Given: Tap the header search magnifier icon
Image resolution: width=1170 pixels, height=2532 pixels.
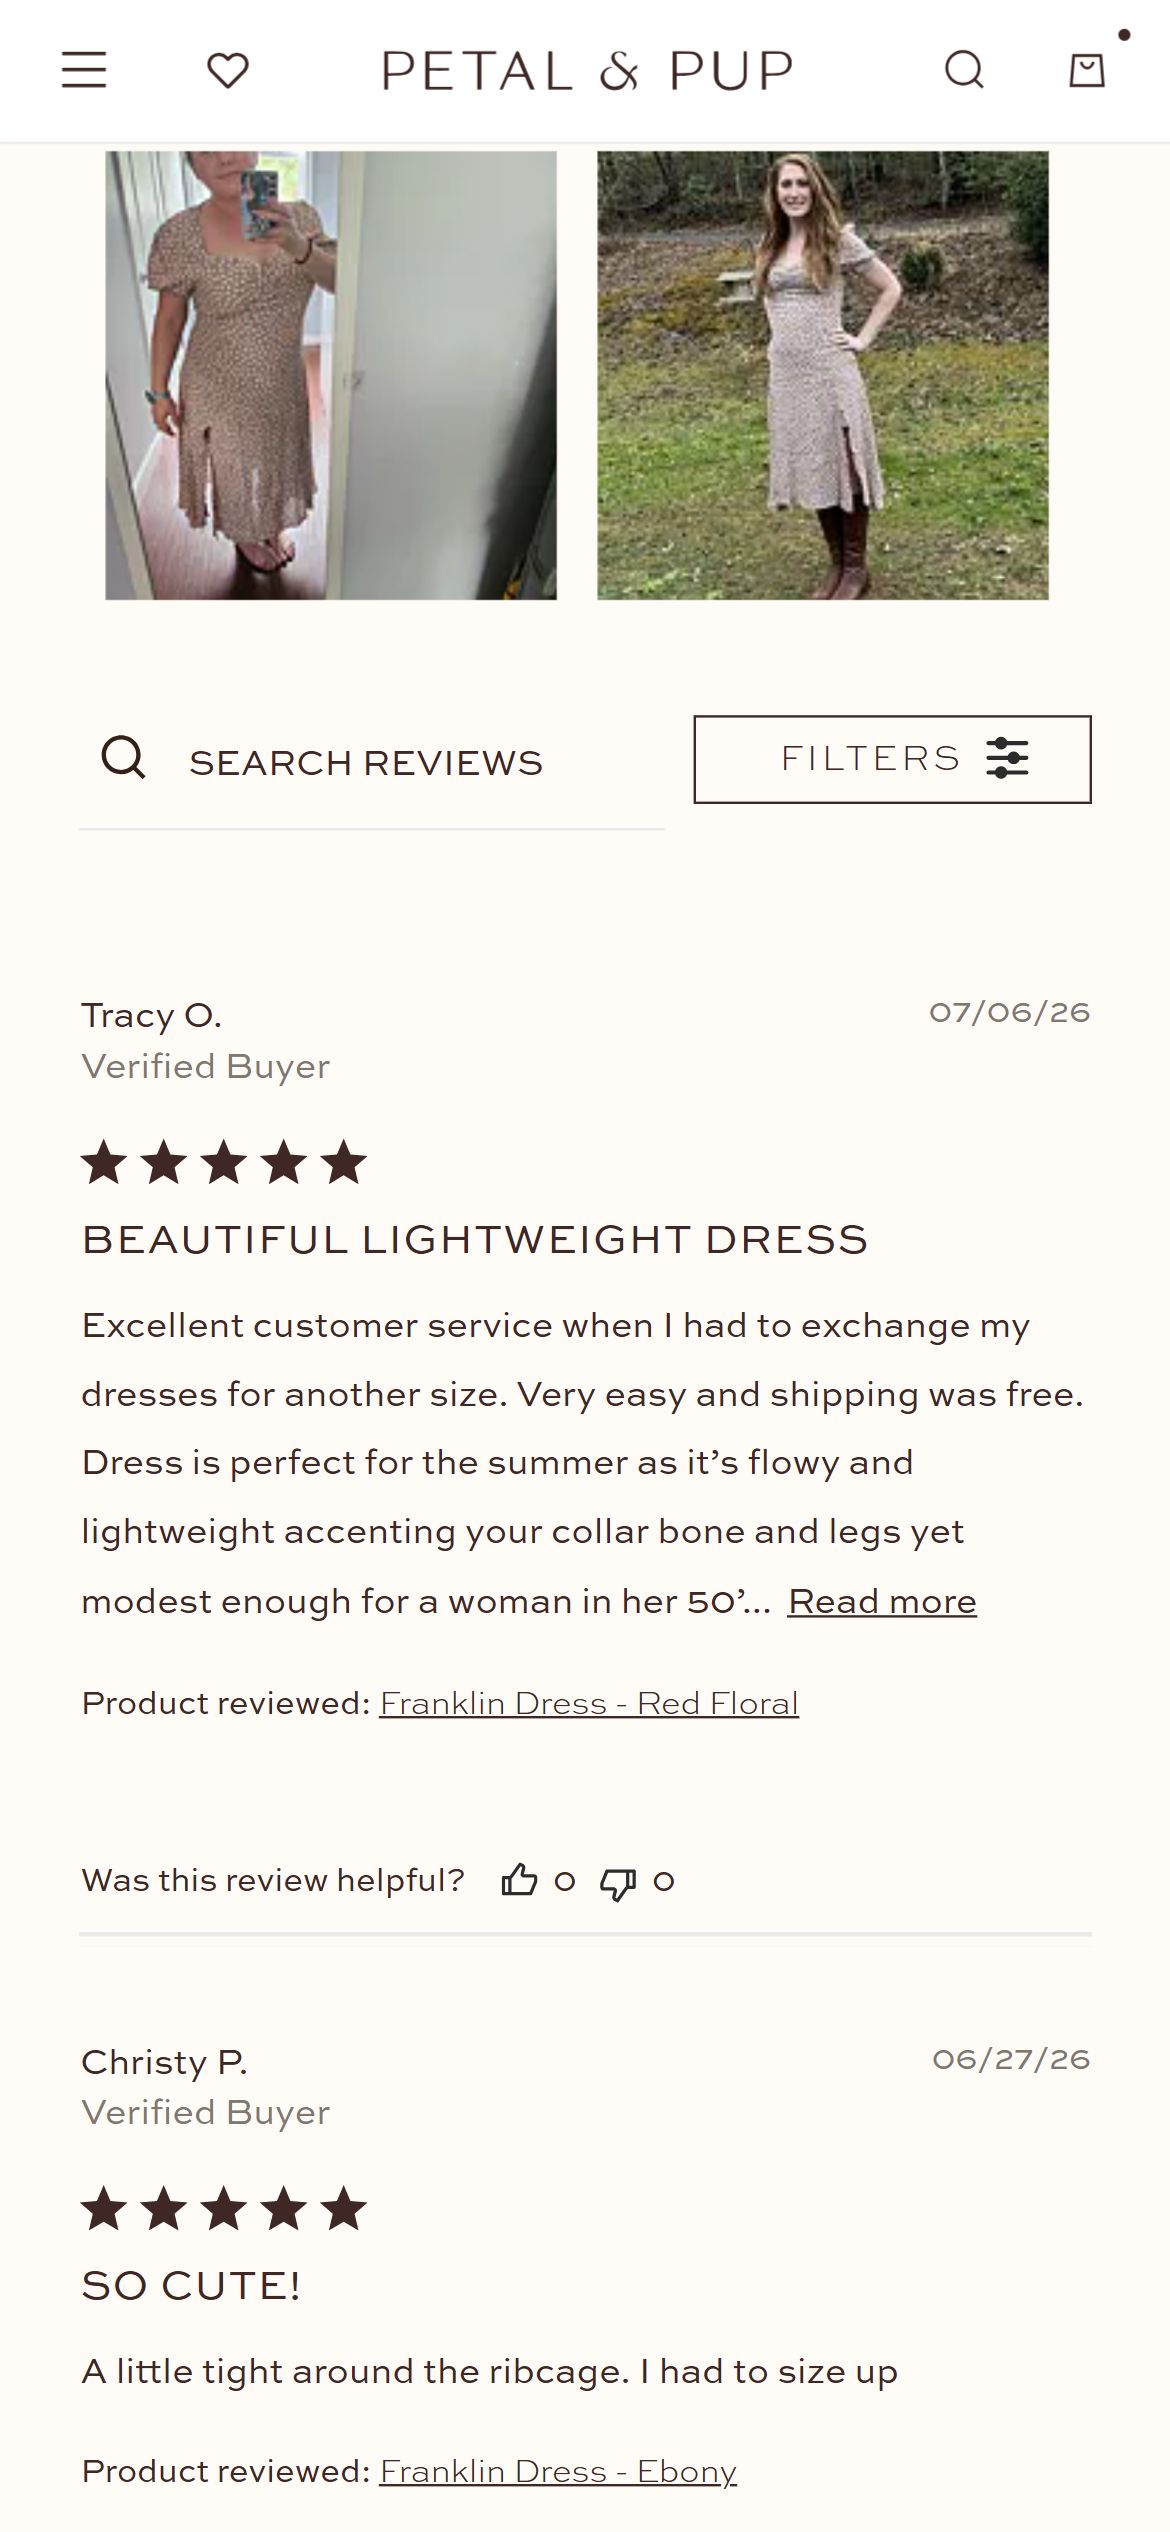Looking at the screenshot, I should pos(964,70).
